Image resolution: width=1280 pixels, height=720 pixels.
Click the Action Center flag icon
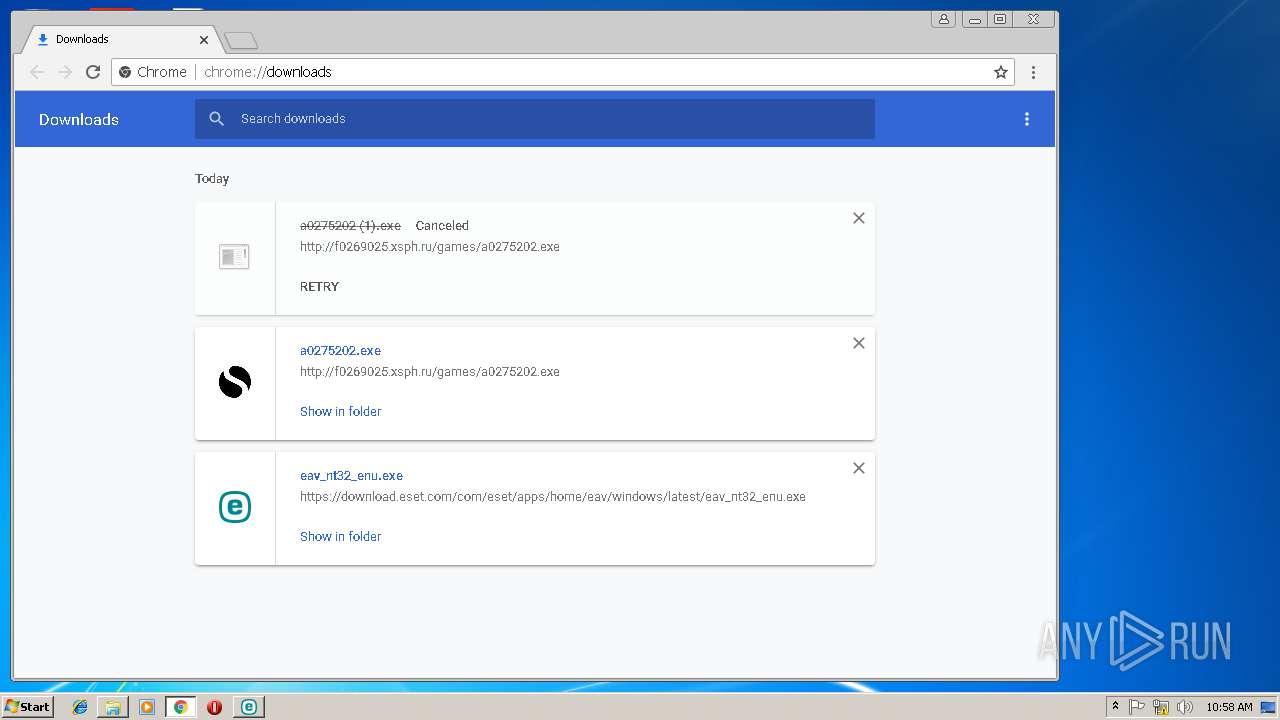coord(1137,707)
